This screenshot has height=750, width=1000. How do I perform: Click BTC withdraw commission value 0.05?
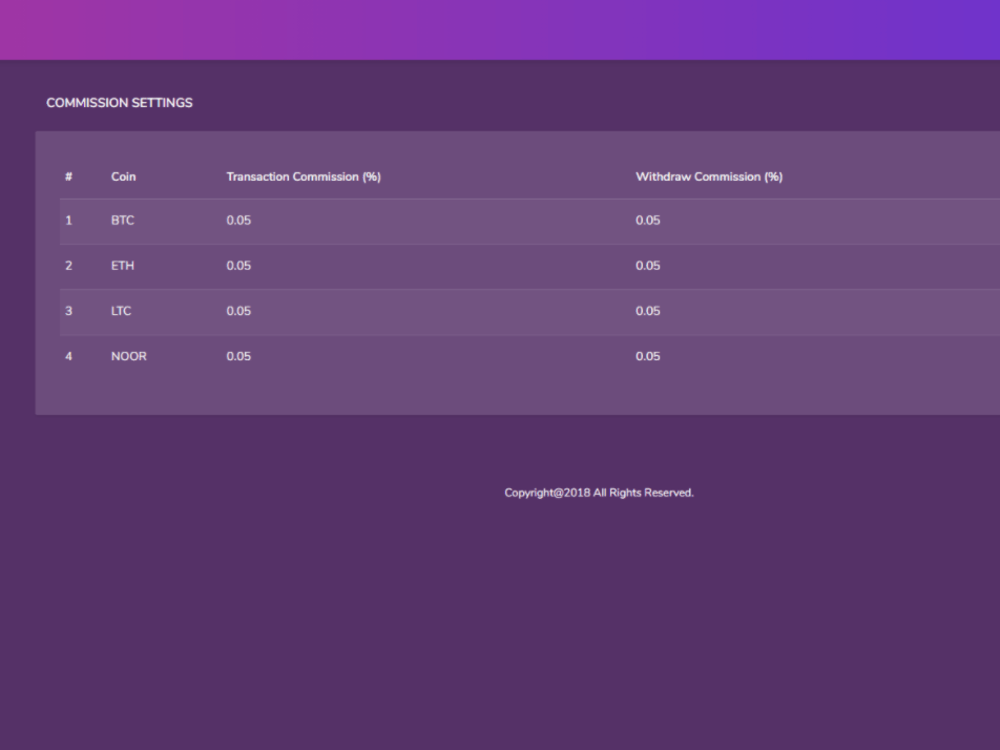coord(648,220)
